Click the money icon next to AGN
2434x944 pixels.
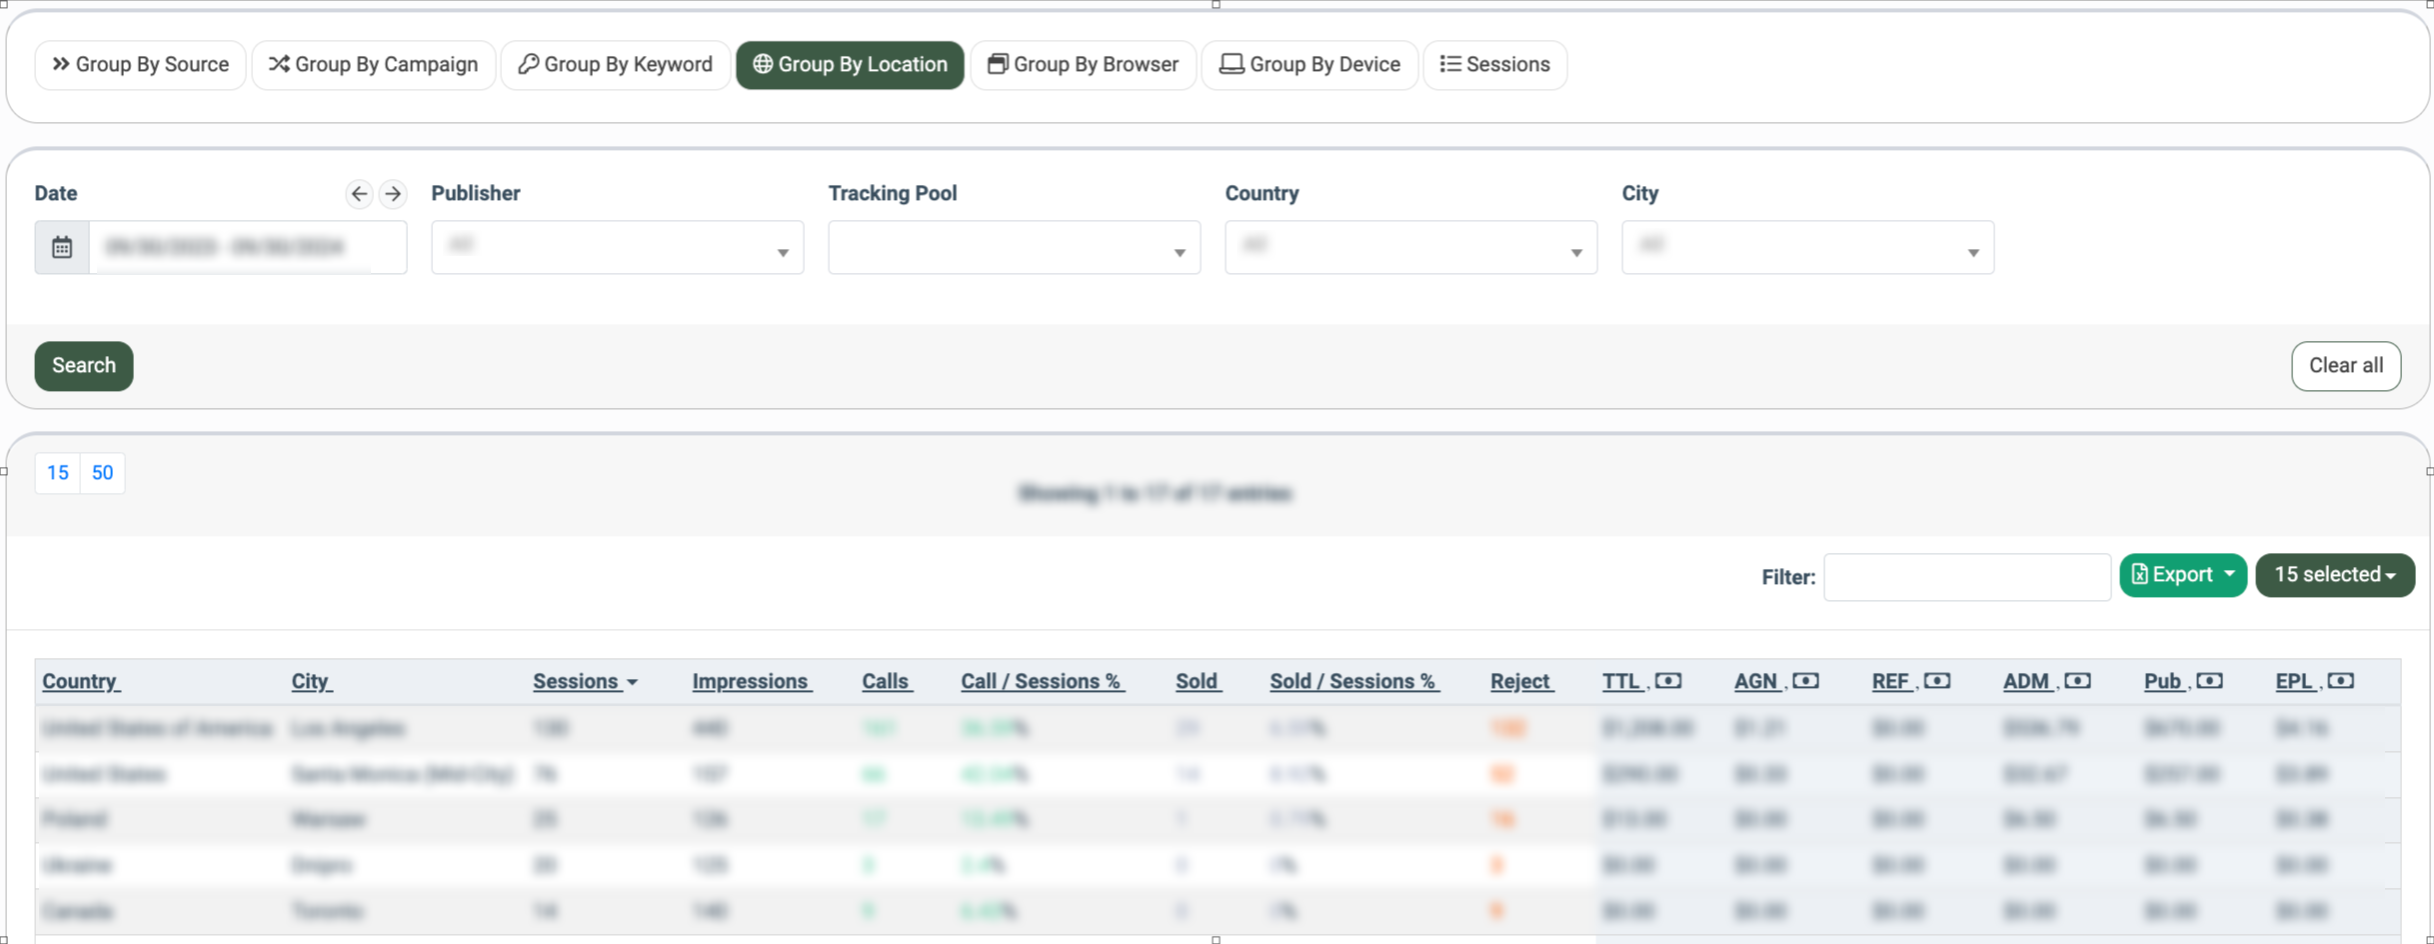pos(1805,681)
